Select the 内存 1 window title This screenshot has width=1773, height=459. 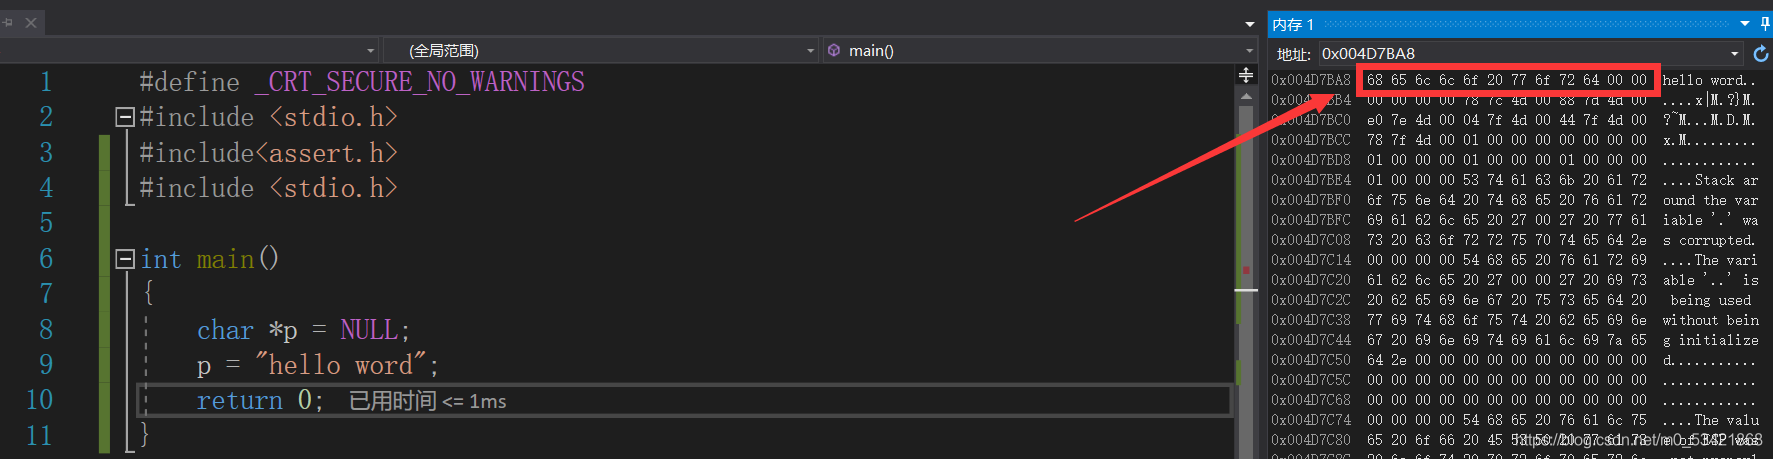pyautogui.click(x=1293, y=24)
